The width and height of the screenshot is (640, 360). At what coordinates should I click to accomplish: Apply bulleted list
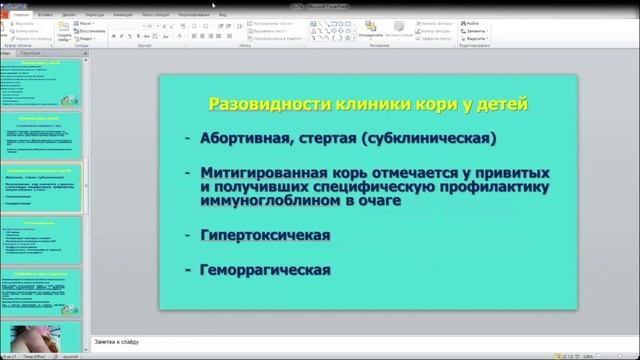point(195,26)
